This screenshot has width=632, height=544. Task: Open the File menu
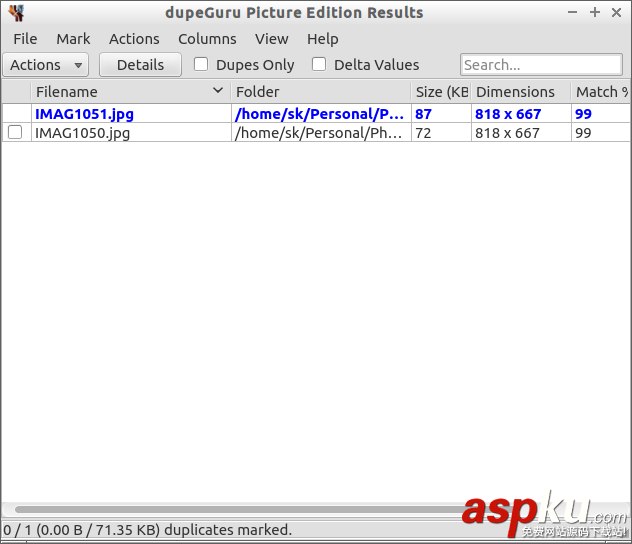point(25,39)
